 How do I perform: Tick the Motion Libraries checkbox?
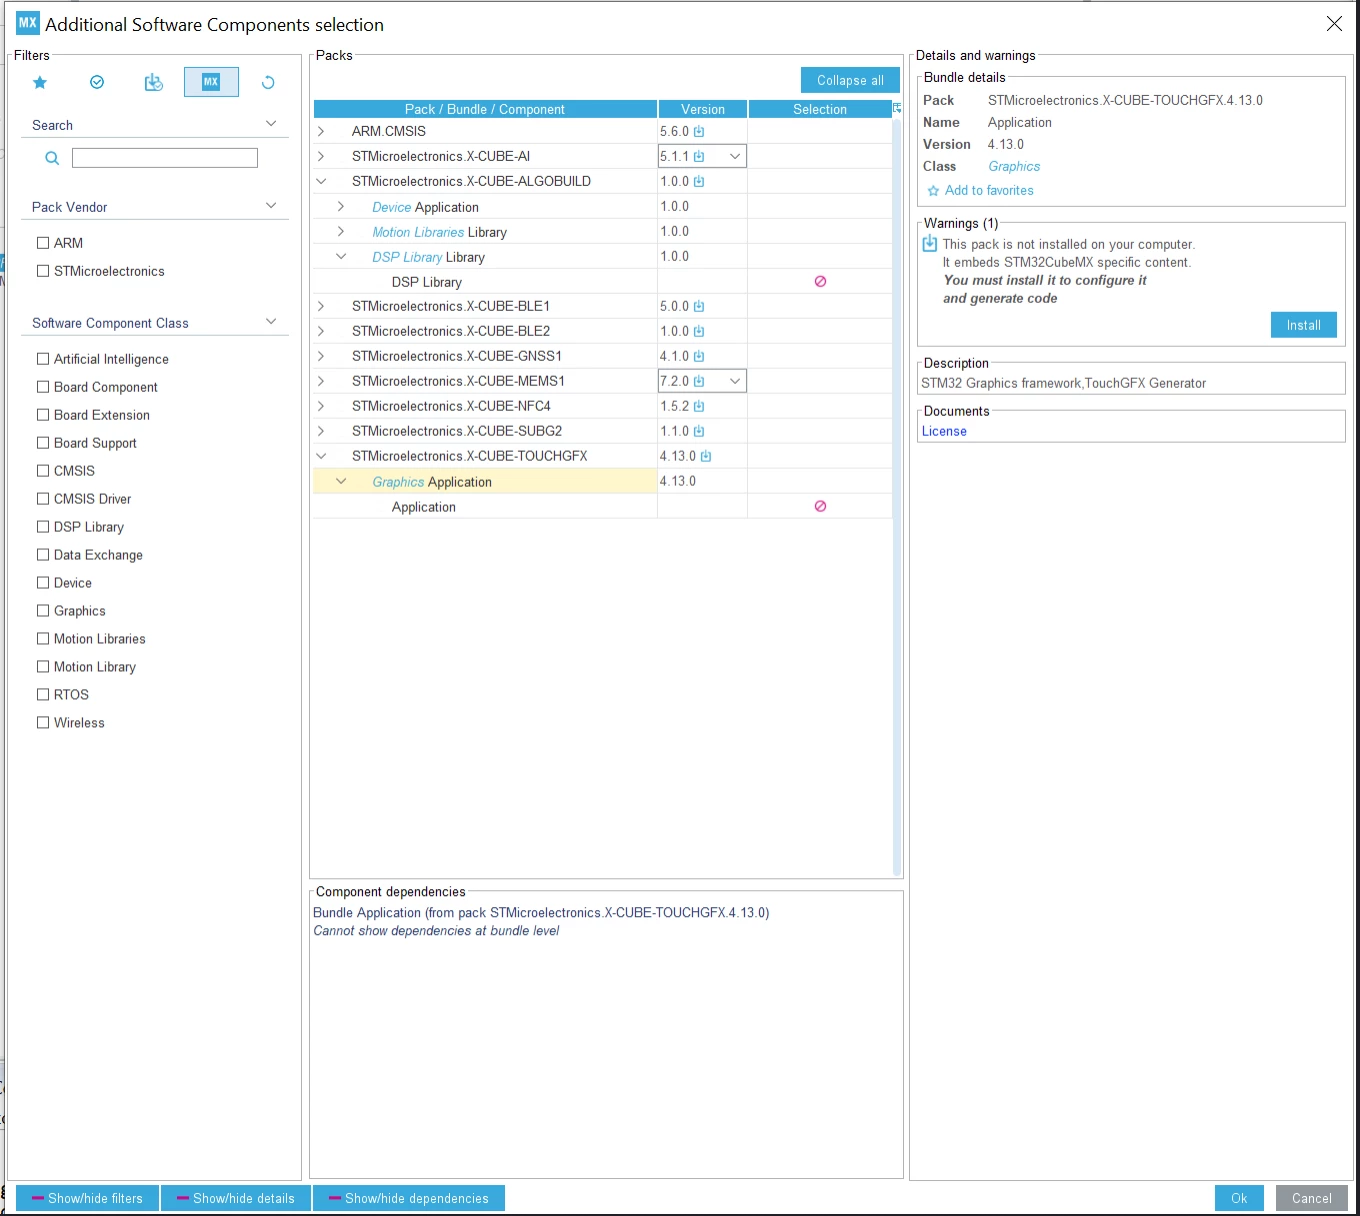pyautogui.click(x=43, y=639)
